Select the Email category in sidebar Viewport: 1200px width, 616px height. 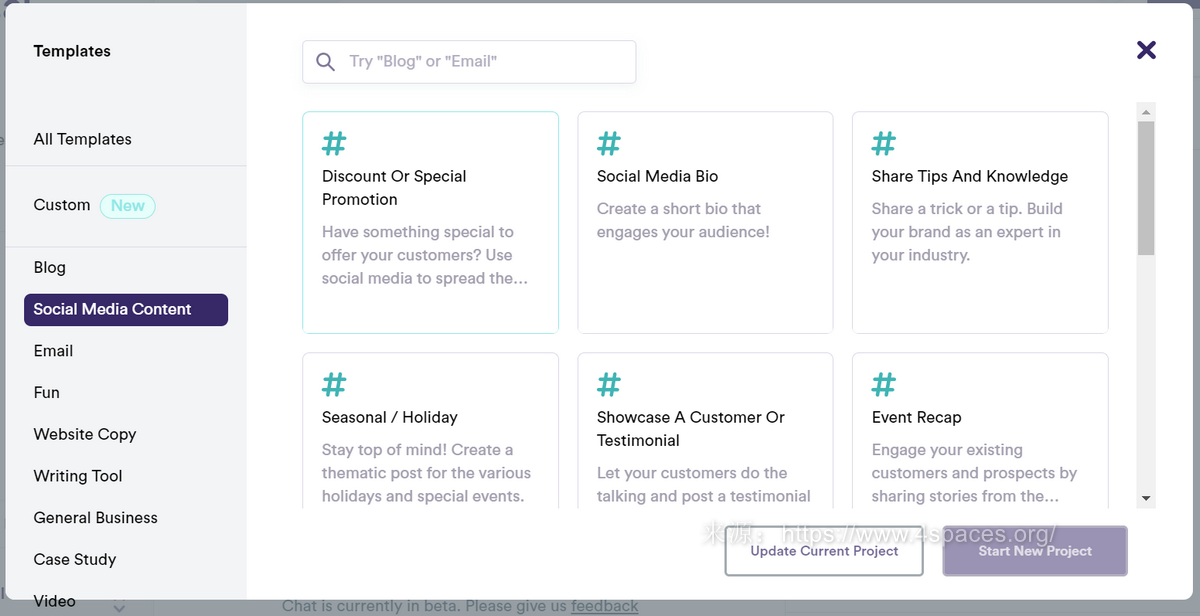tap(53, 351)
